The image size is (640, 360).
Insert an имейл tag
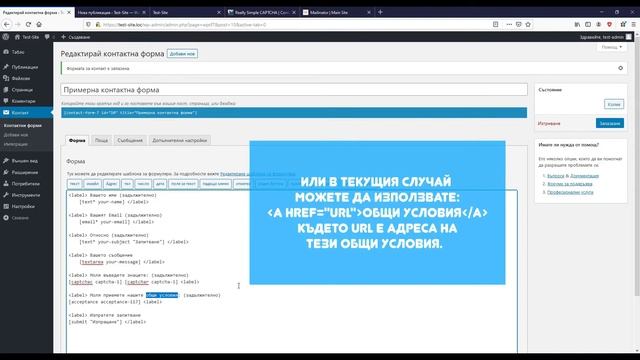92,184
